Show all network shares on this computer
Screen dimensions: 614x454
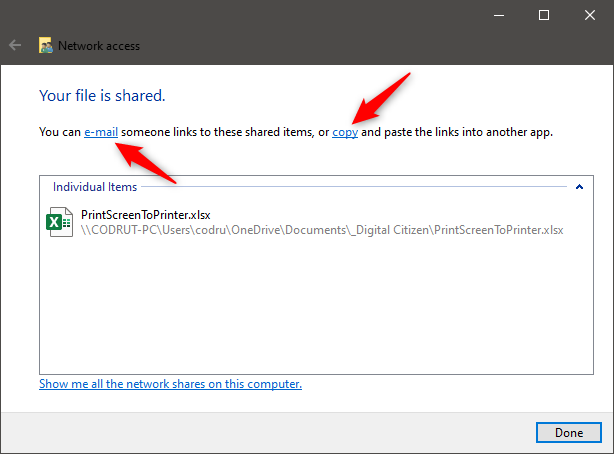(x=170, y=384)
